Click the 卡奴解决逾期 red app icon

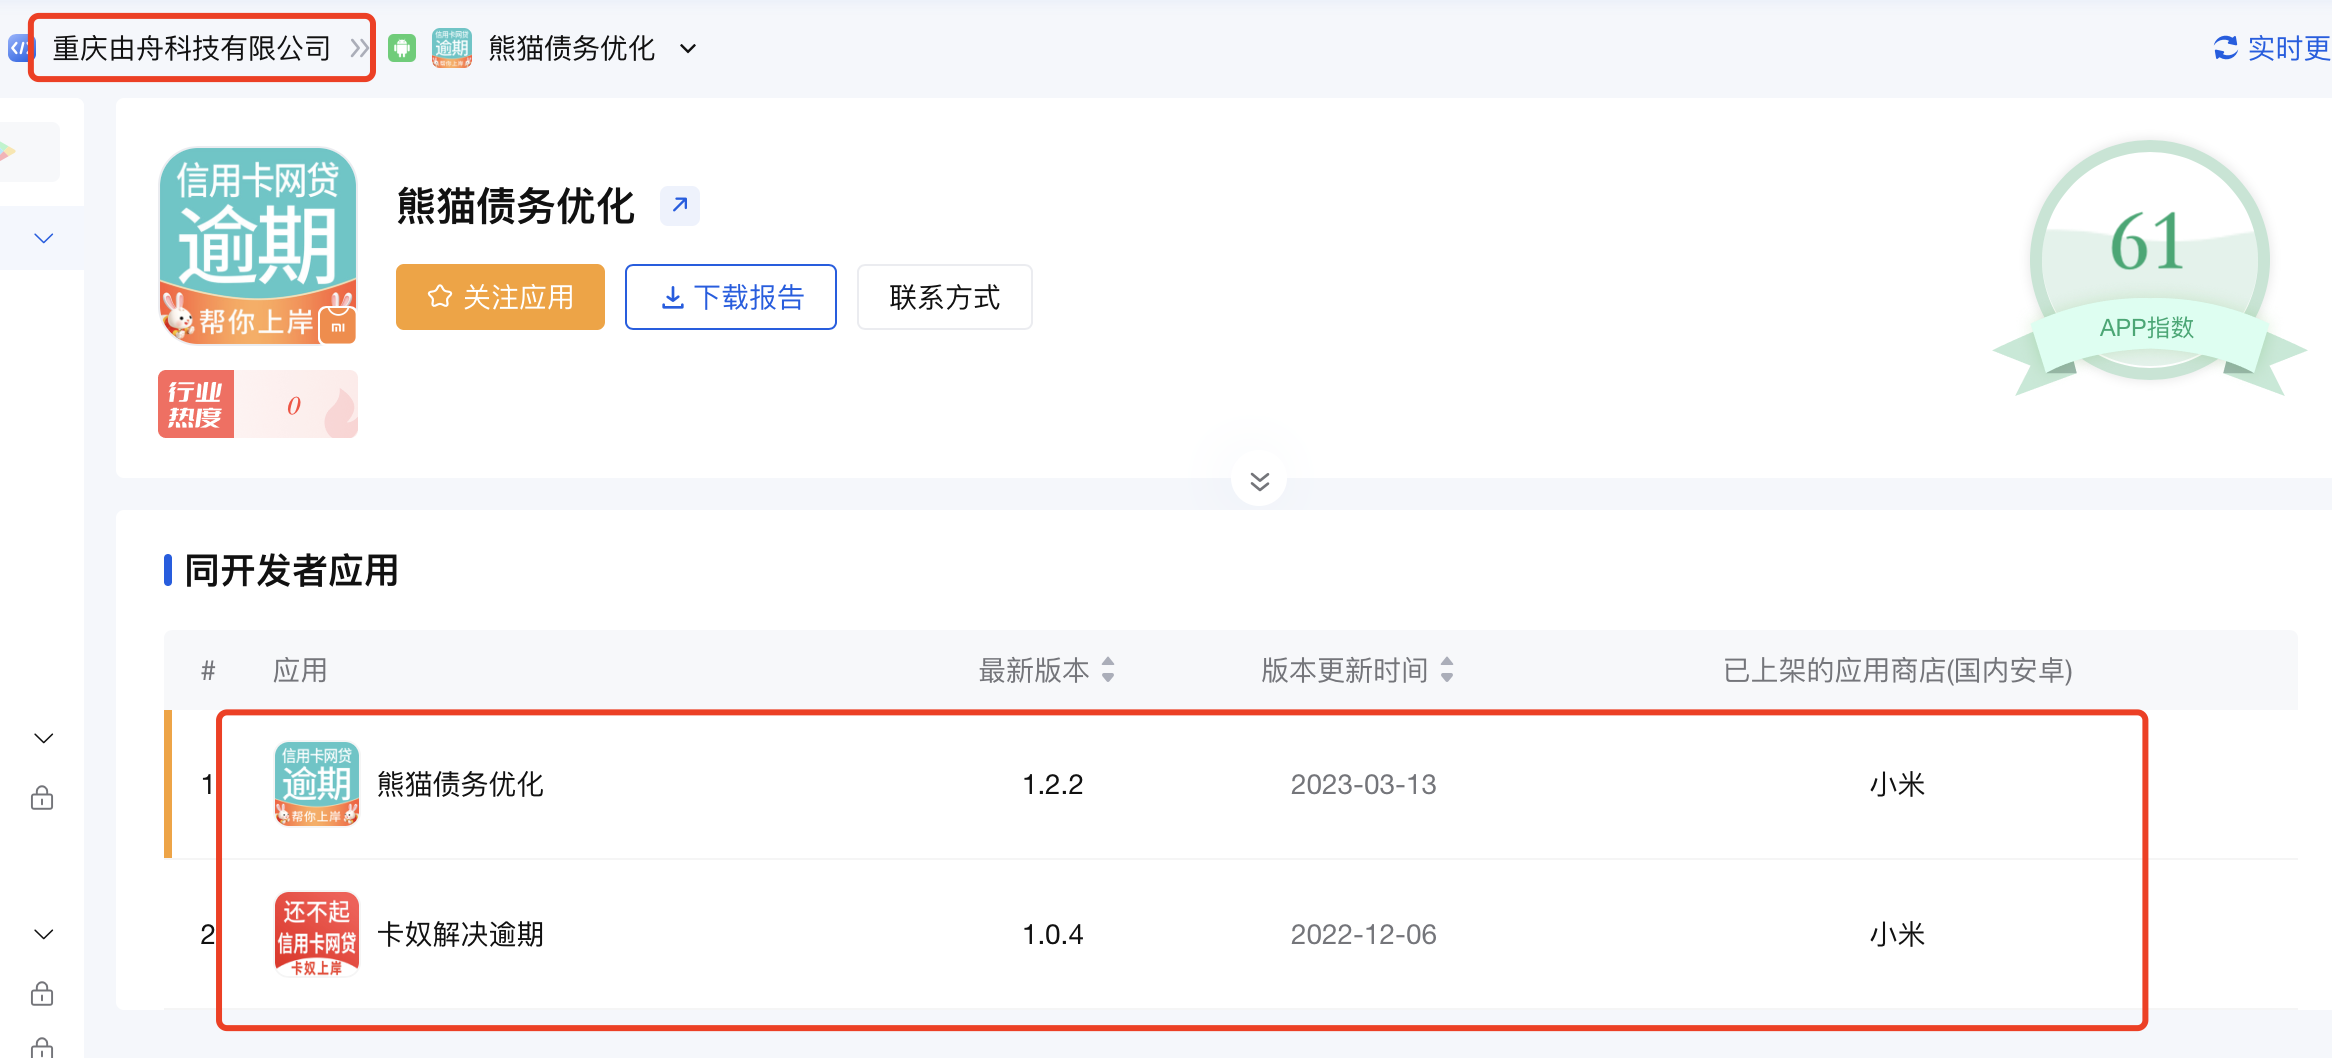coord(317,934)
